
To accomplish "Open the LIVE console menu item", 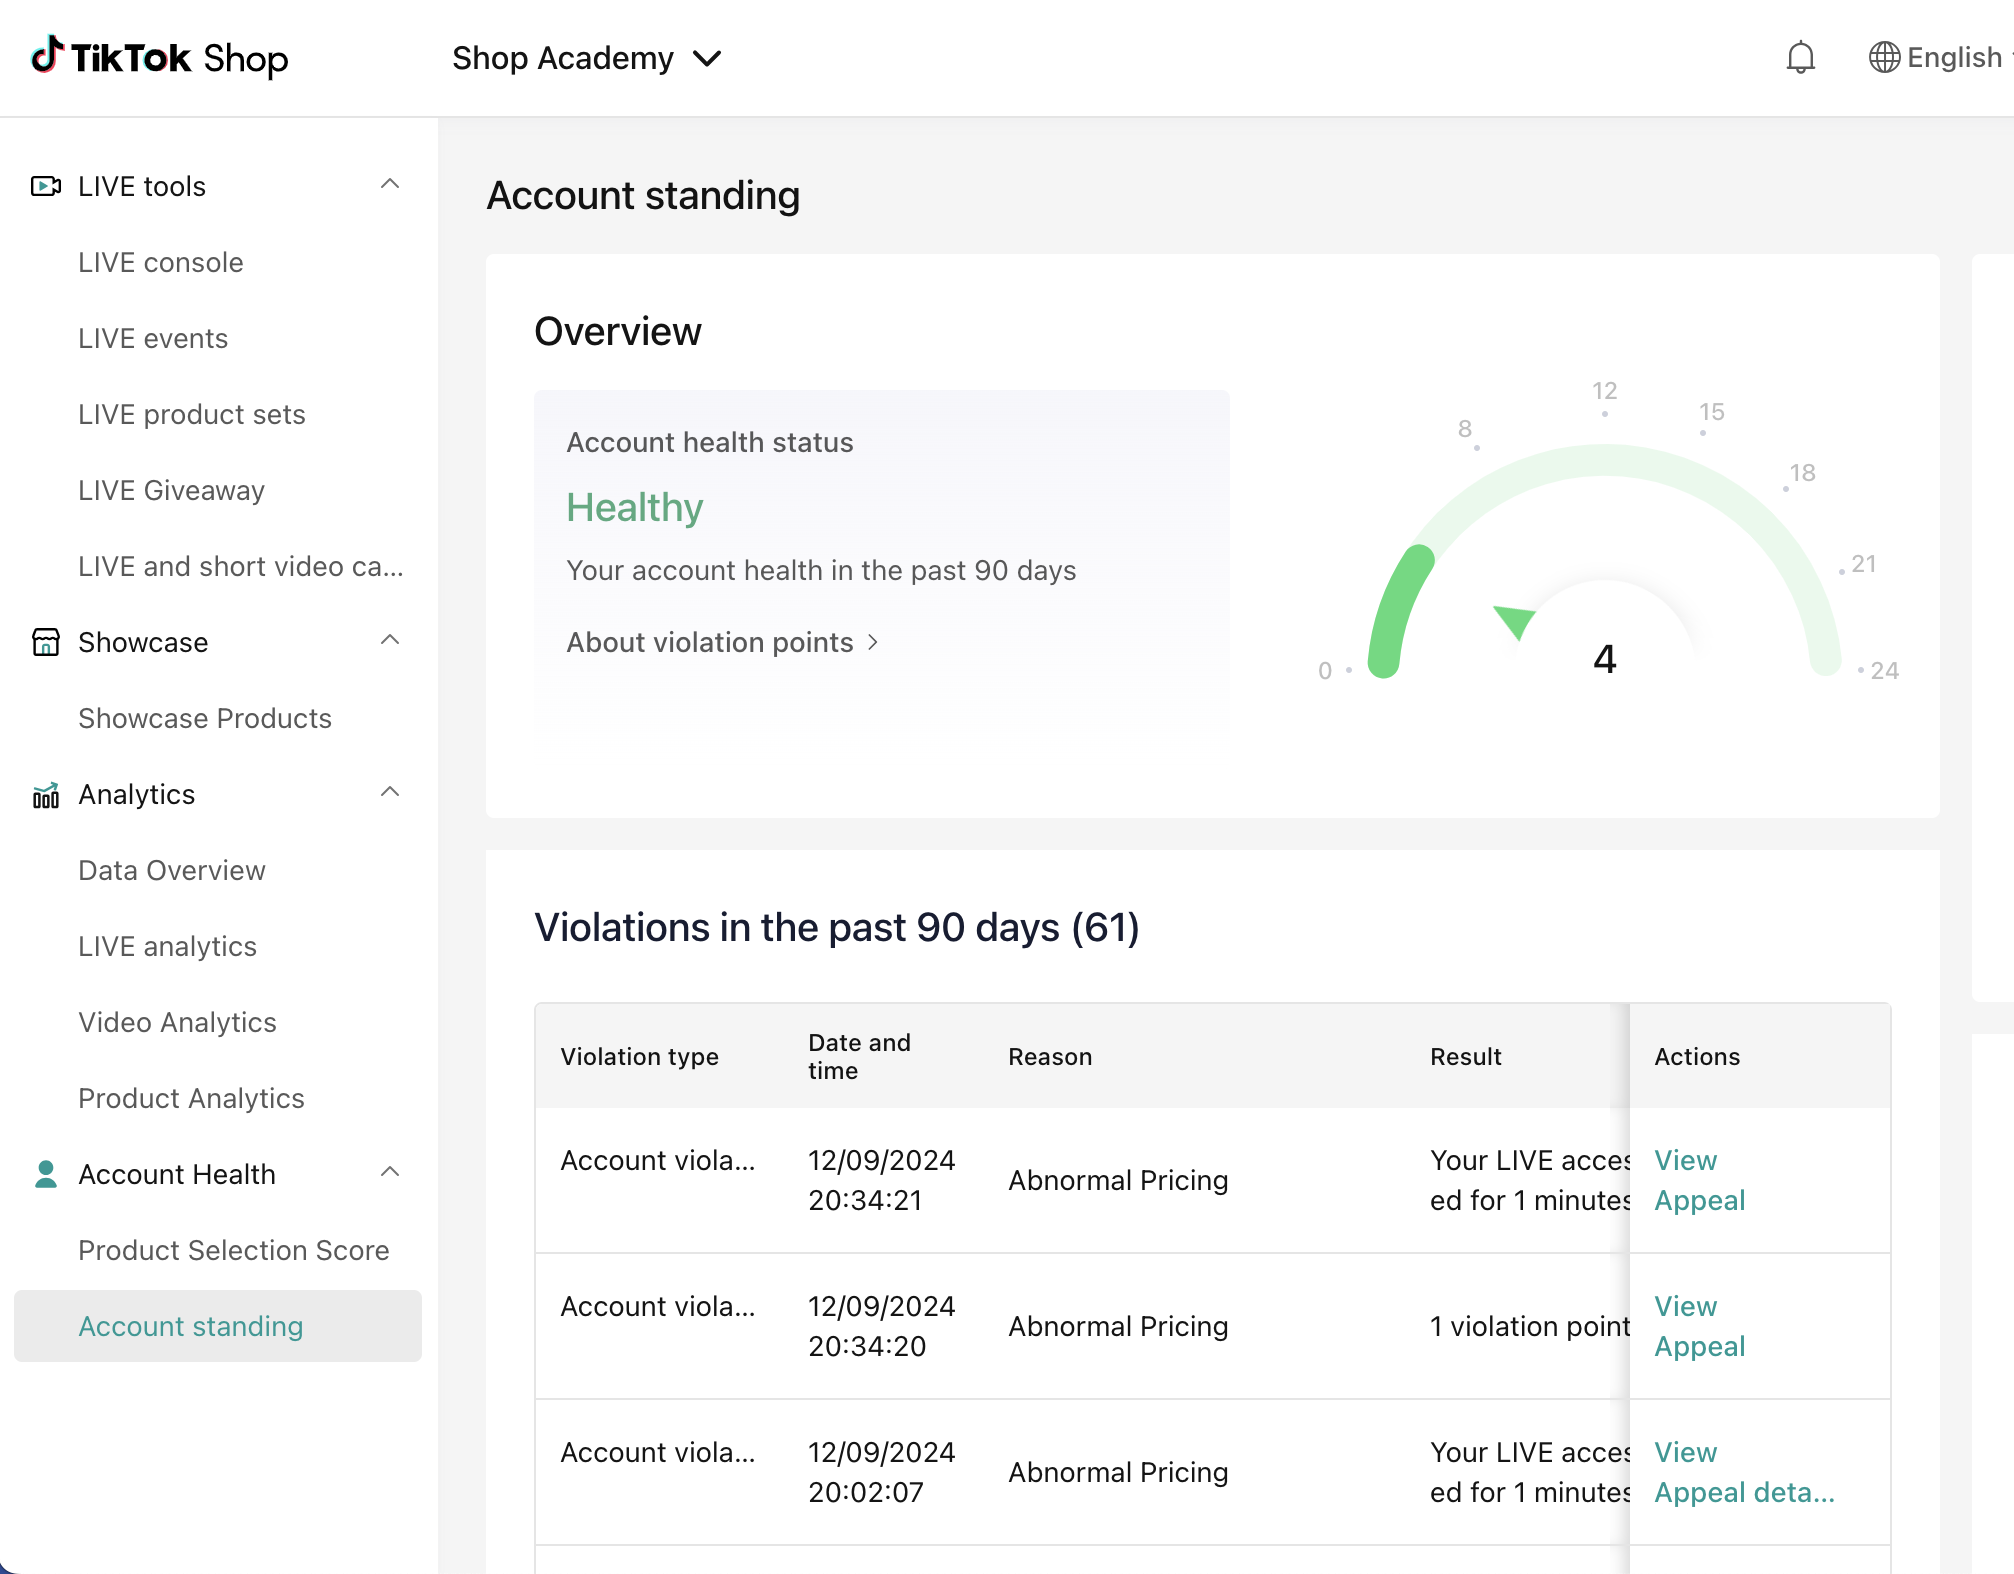I will (x=161, y=262).
